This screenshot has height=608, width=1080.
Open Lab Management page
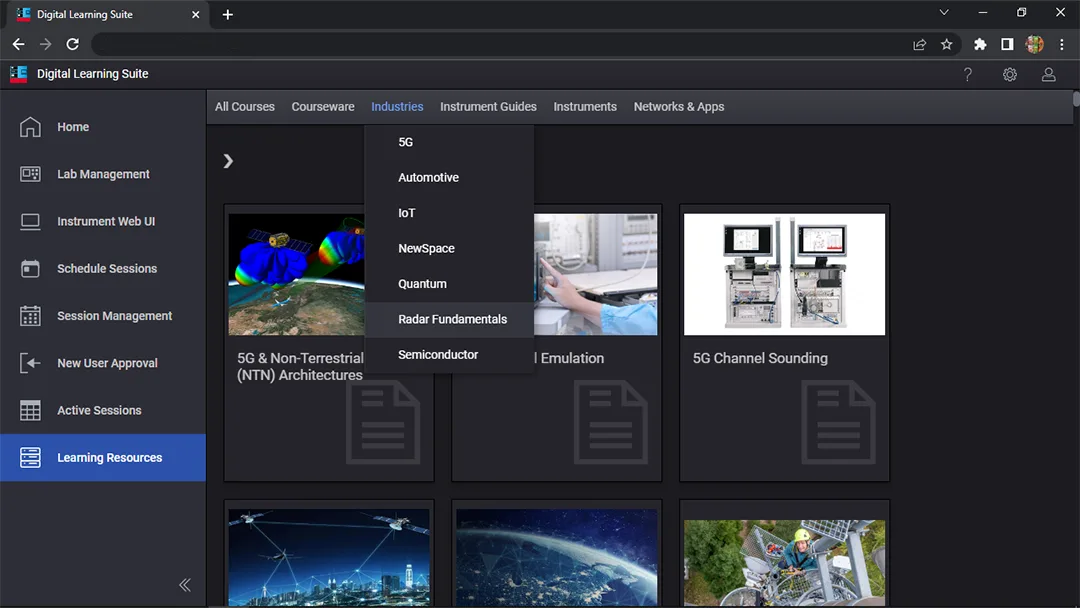pyautogui.click(x=103, y=174)
